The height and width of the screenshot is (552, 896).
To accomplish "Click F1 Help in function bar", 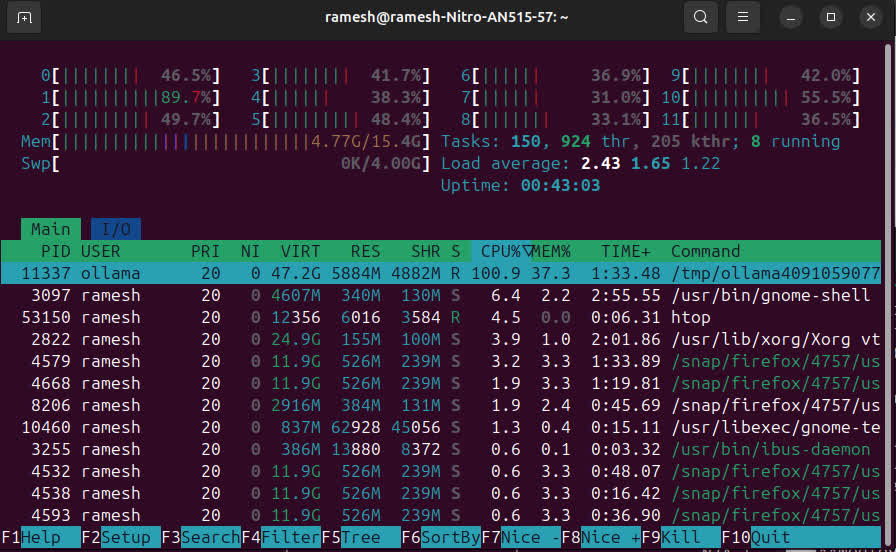I will 41,538.
